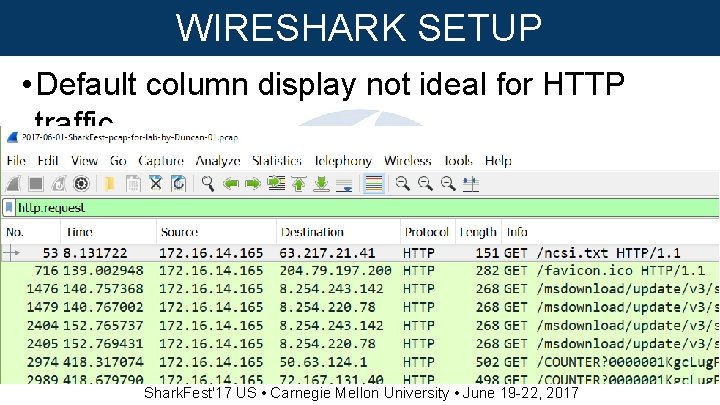Go forward to next packet green arrow
Image resolution: width=720 pixels, height=405 pixels.
pos(253,184)
